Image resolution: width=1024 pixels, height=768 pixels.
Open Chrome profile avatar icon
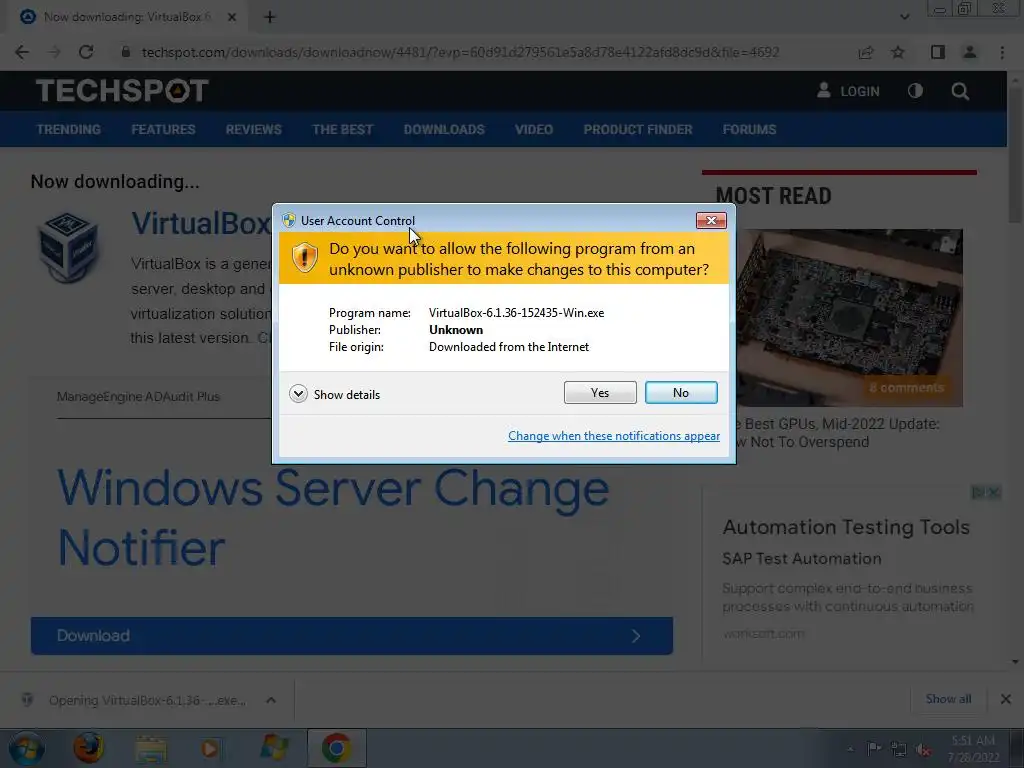pyautogui.click(x=970, y=52)
